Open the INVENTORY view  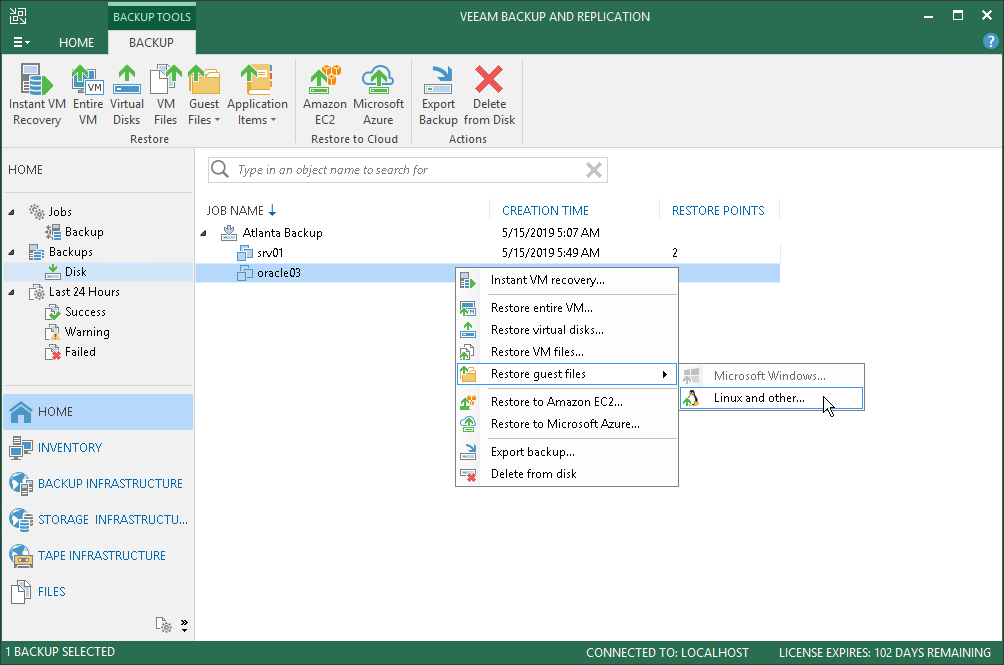tap(98, 447)
